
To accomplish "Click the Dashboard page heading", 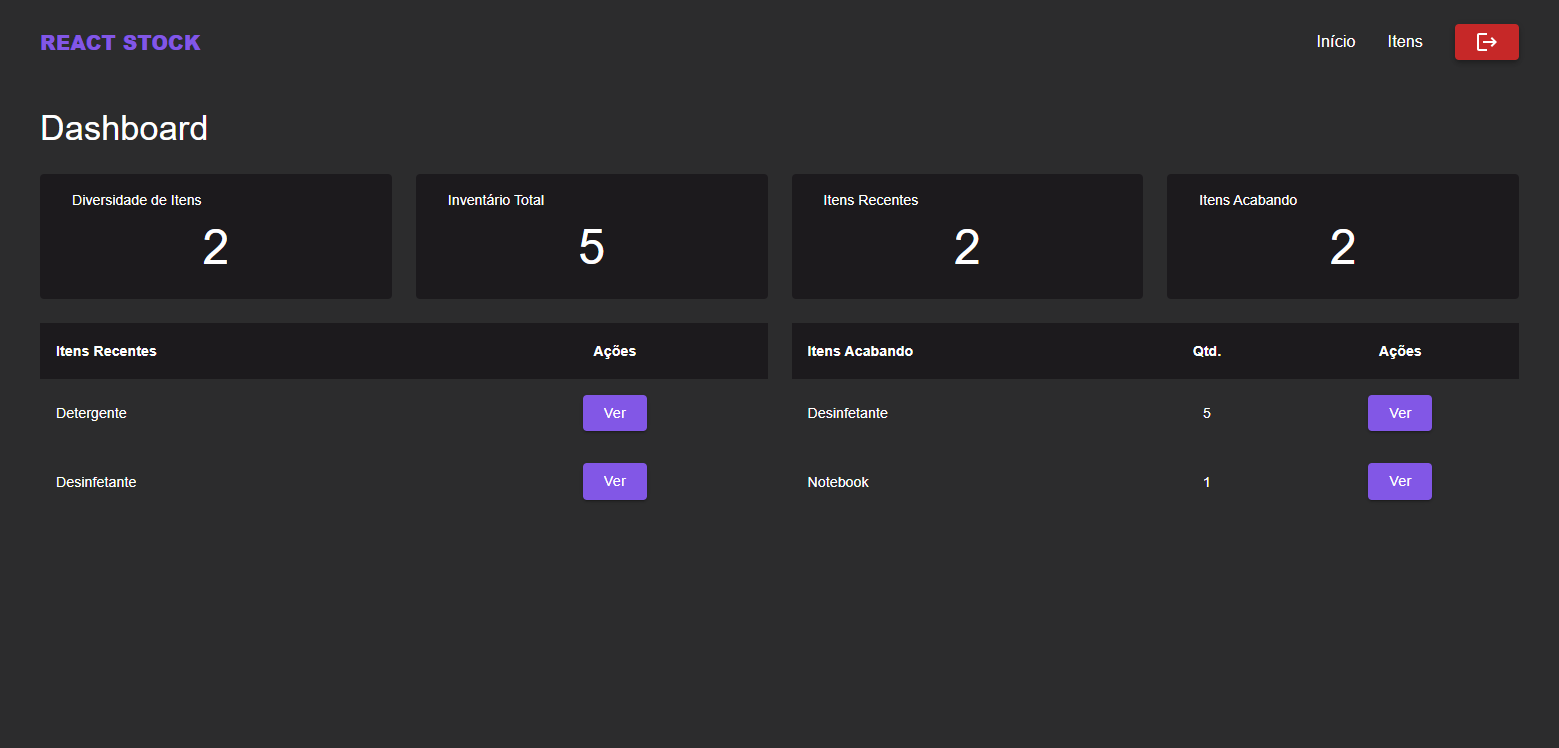I will [x=124, y=128].
